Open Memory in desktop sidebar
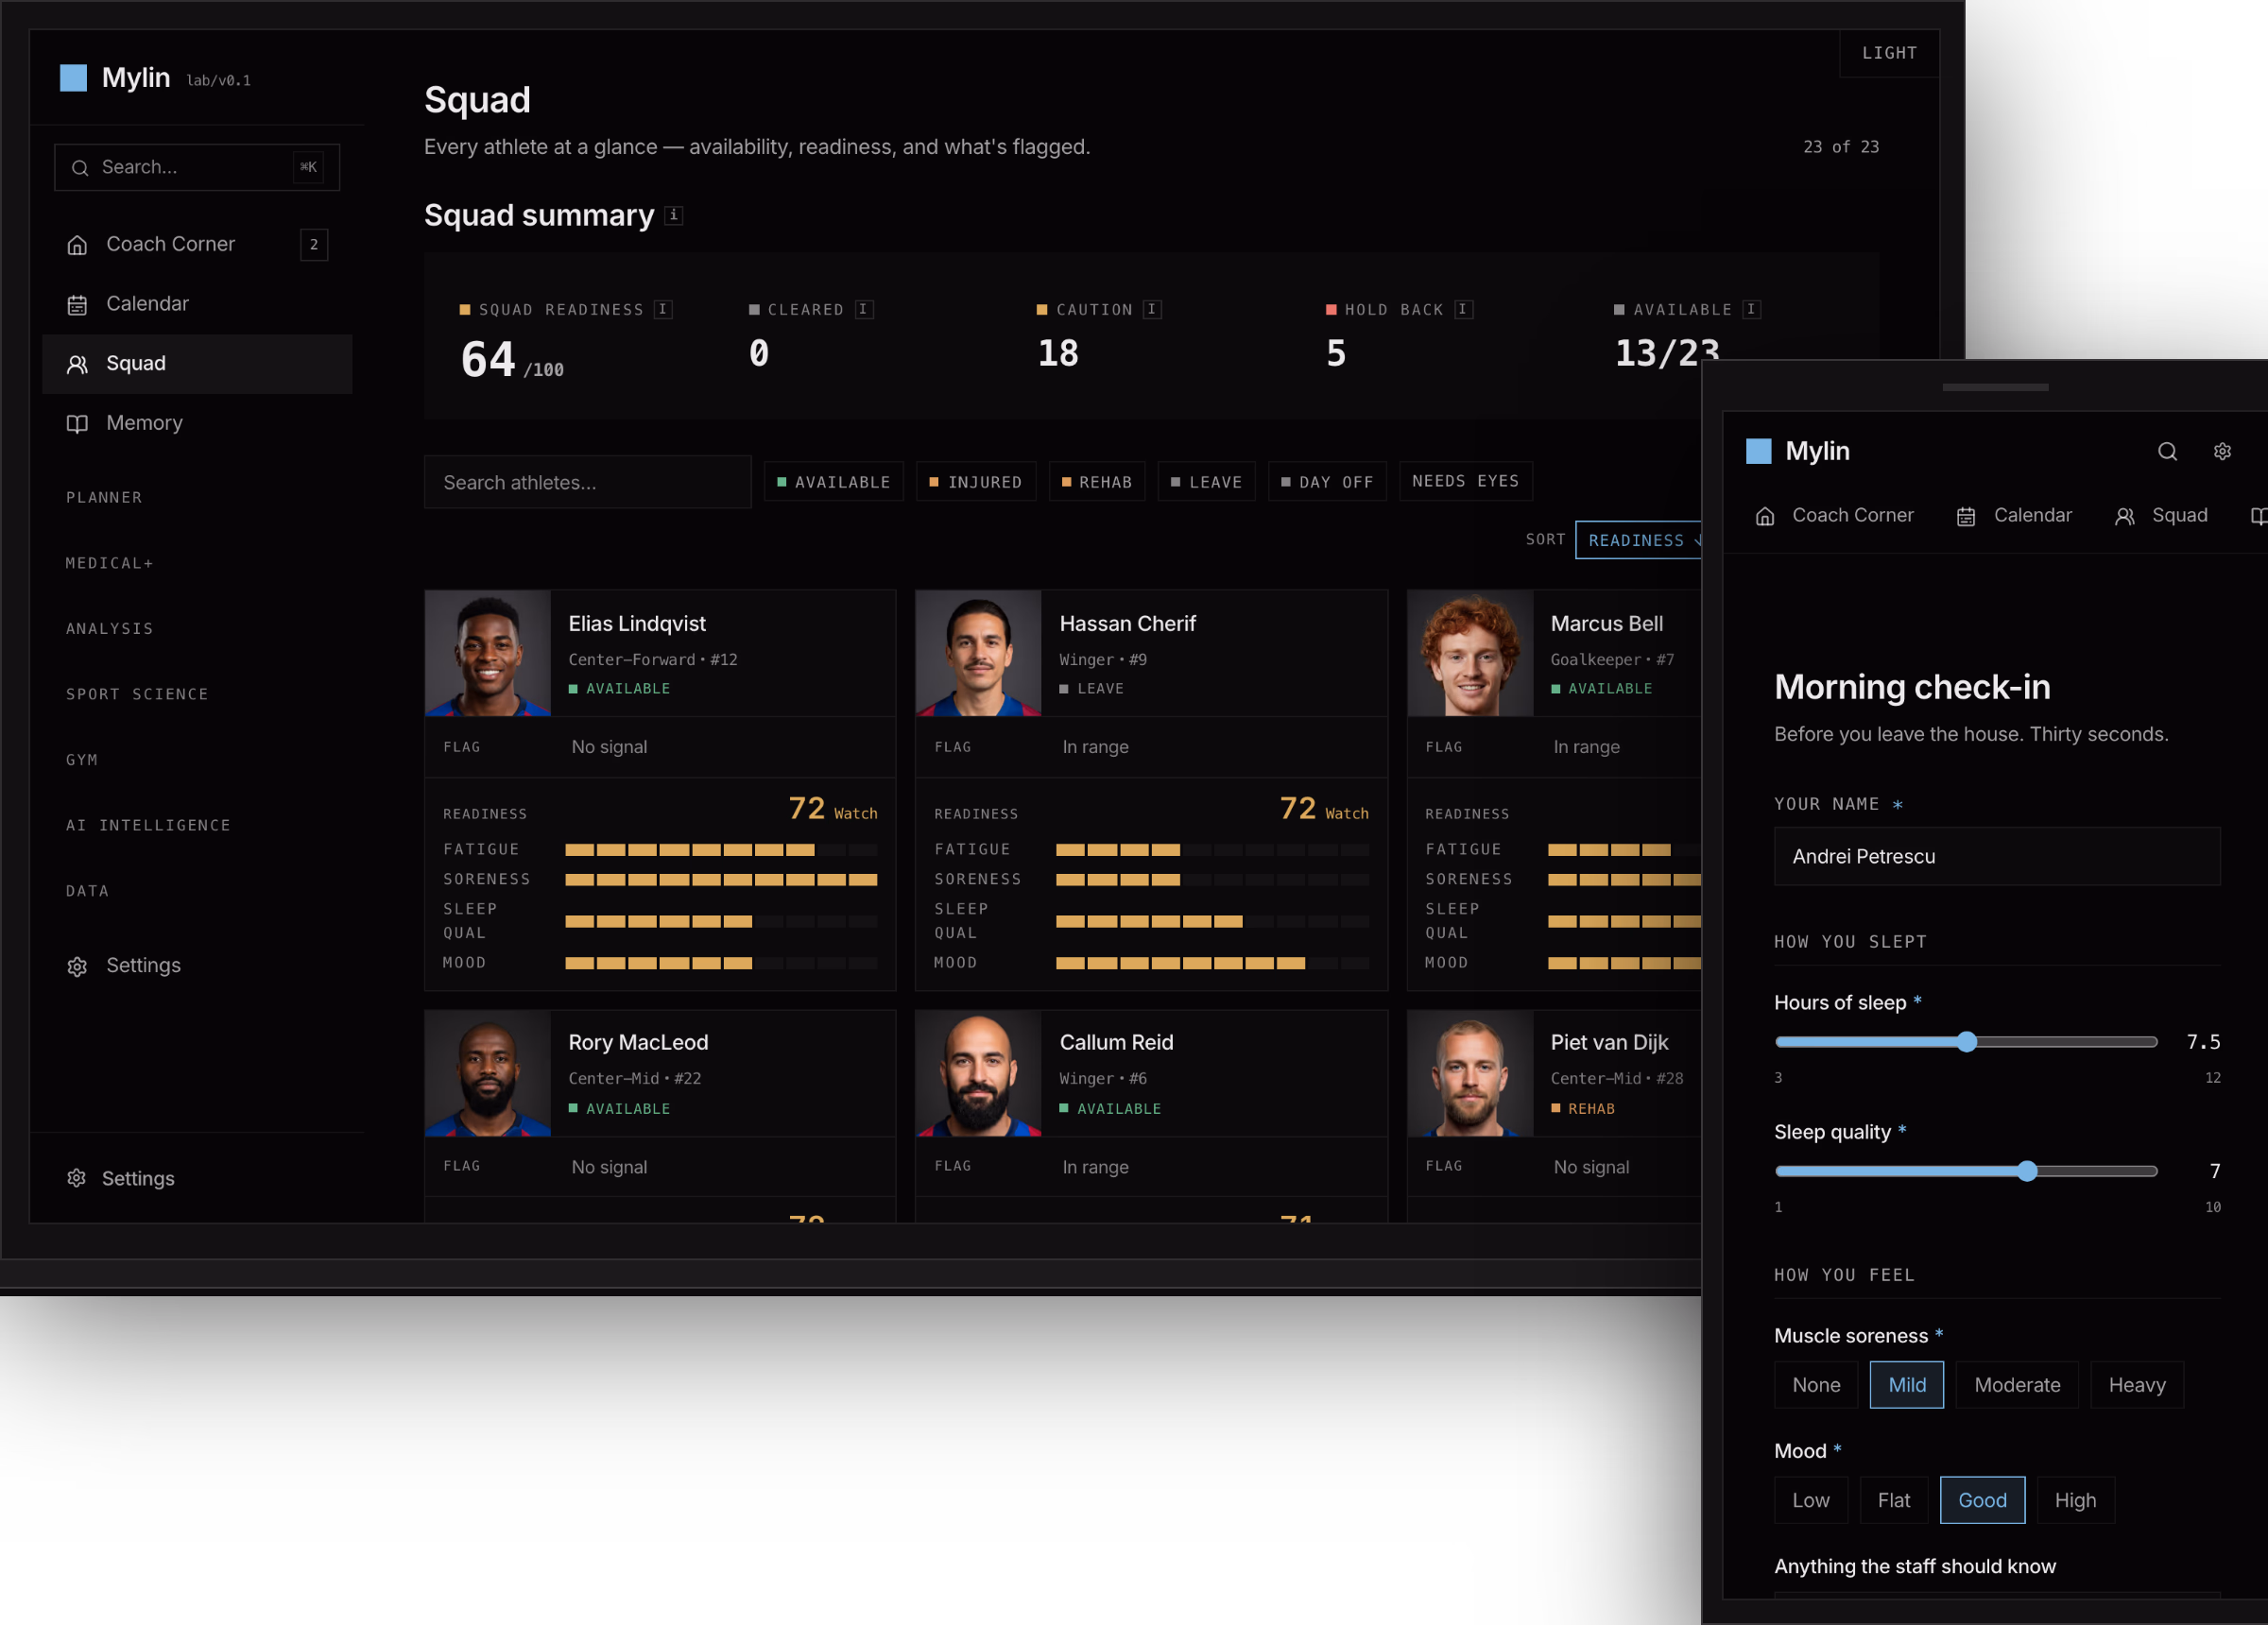The width and height of the screenshot is (2268, 1625). pos(197,423)
